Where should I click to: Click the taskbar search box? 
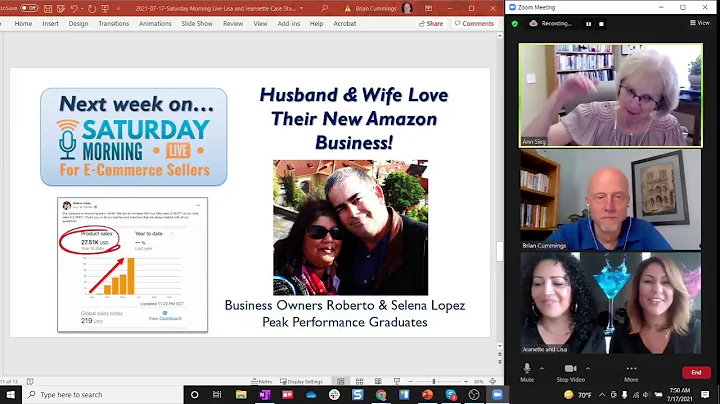tap(103, 394)
